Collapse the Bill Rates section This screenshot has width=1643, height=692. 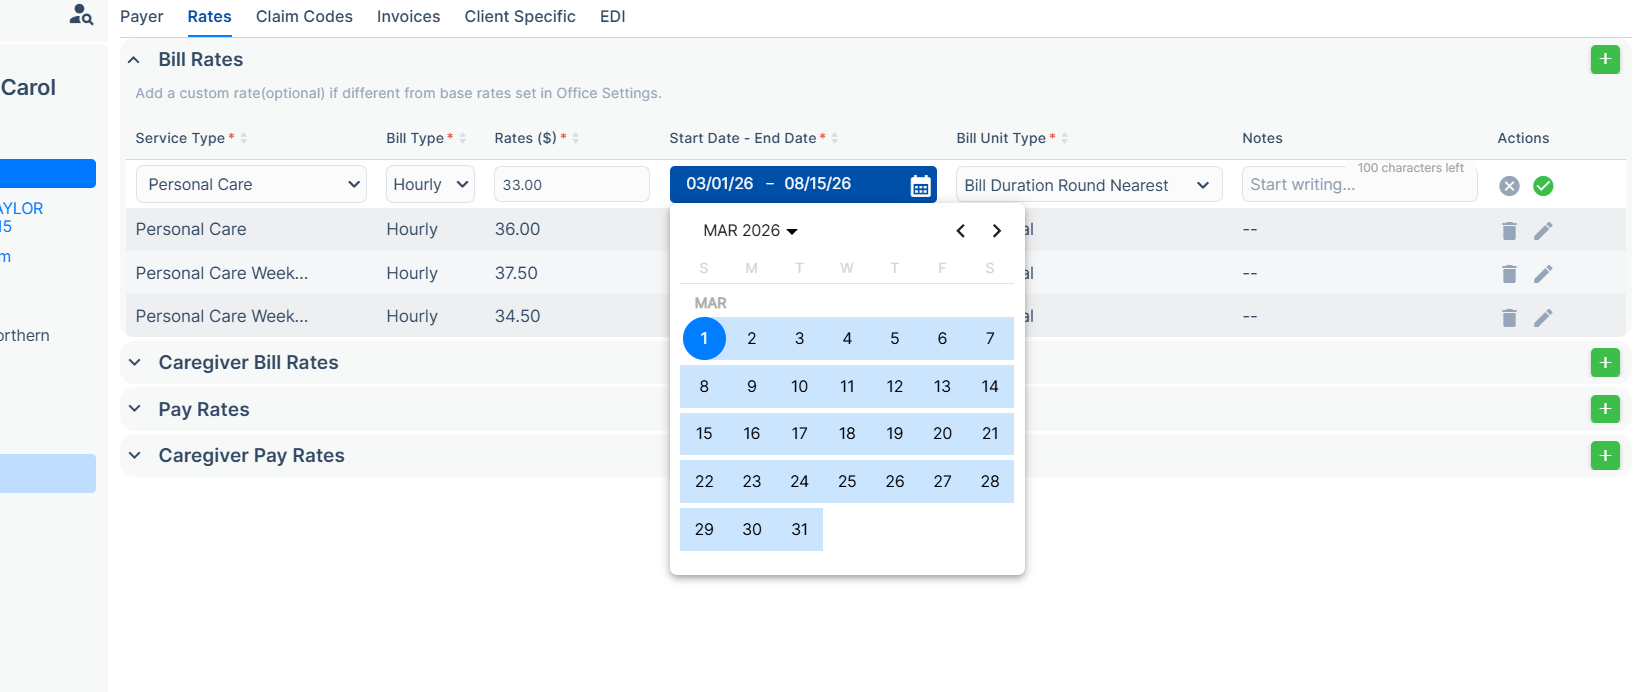pyautogui.click(x=134, y=60)
